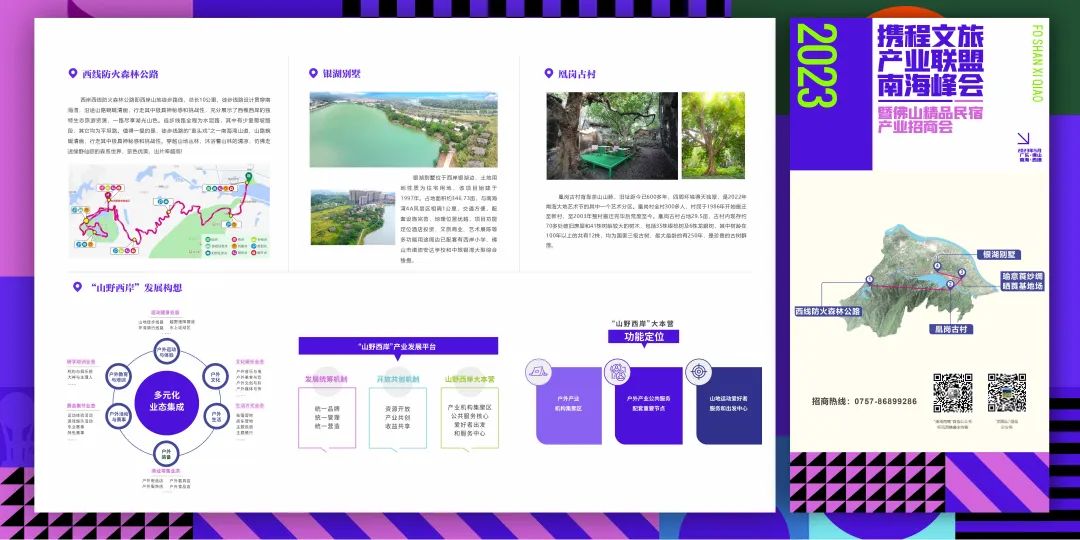Click the "山野西岸"产业发展平台 banner

[397, 346]
